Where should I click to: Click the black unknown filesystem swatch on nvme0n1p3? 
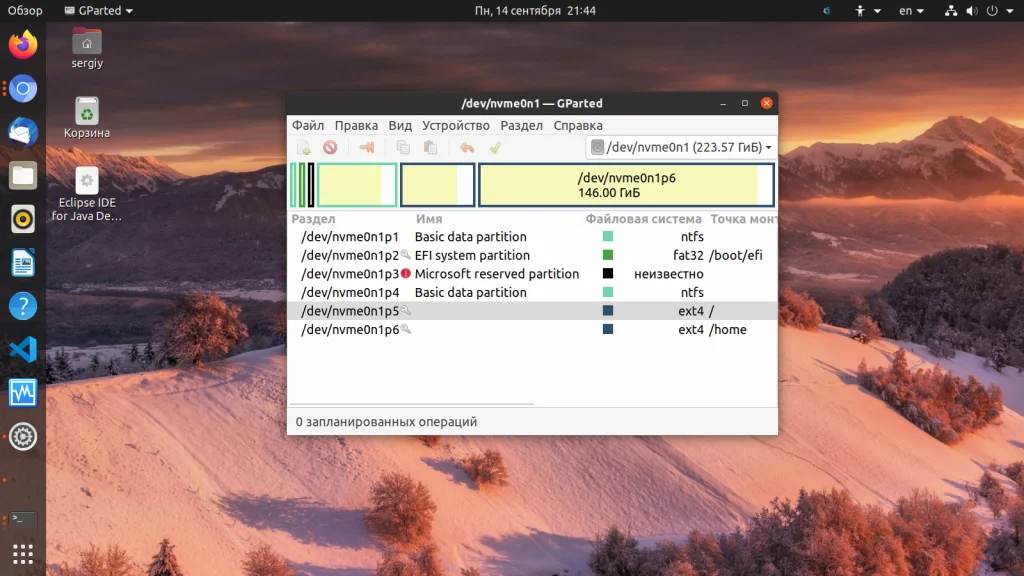pyautogui.click(x=608, y=274)
